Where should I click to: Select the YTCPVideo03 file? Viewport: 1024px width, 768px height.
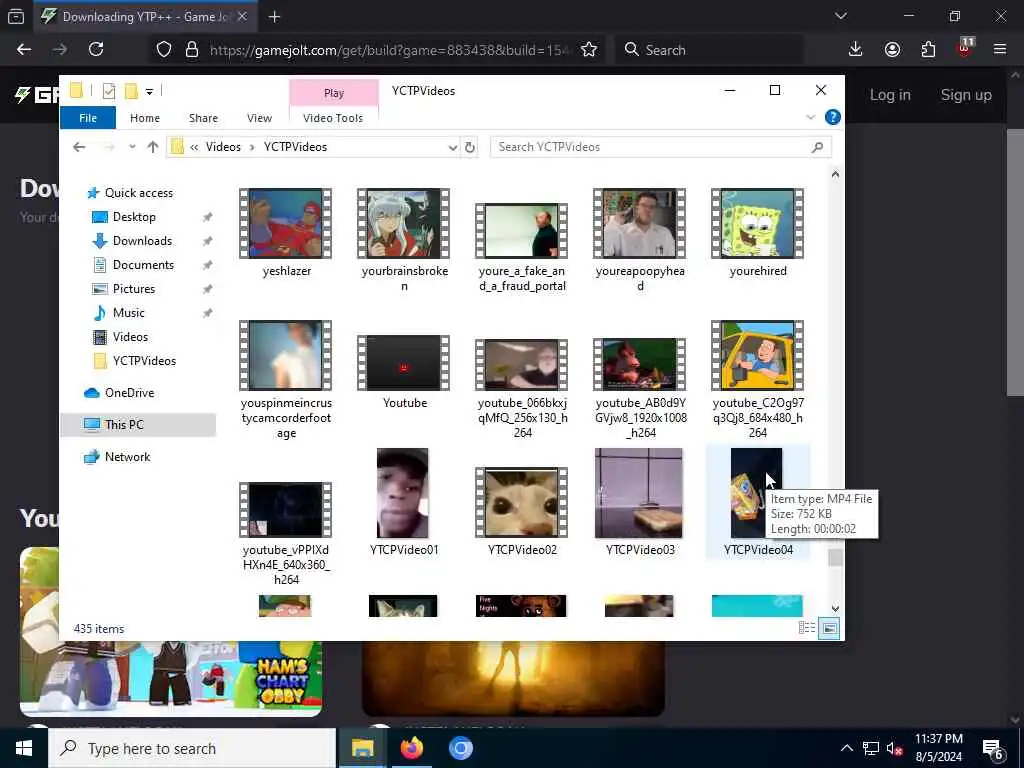[x=640, y=502]
